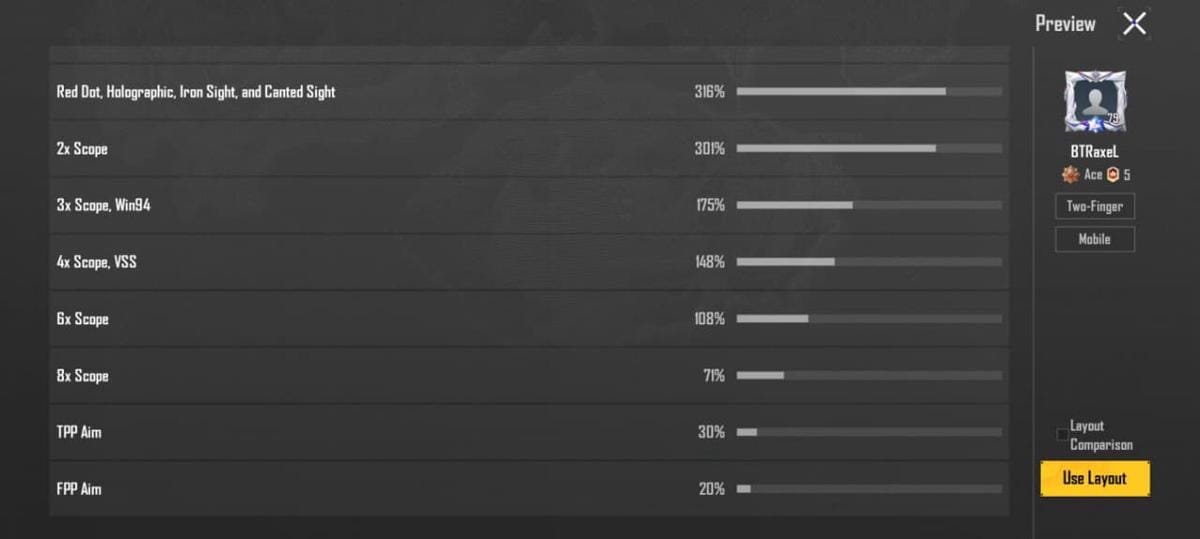The width and height of the screenshot is (1200, 539).
Task: Adjust the TPP Aim slider
Action: coord(868,432)
